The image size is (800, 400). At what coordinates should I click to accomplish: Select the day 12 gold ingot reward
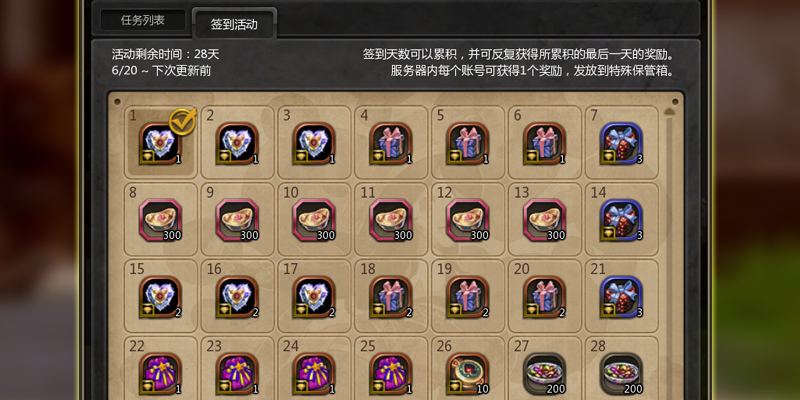coord(468,220)
